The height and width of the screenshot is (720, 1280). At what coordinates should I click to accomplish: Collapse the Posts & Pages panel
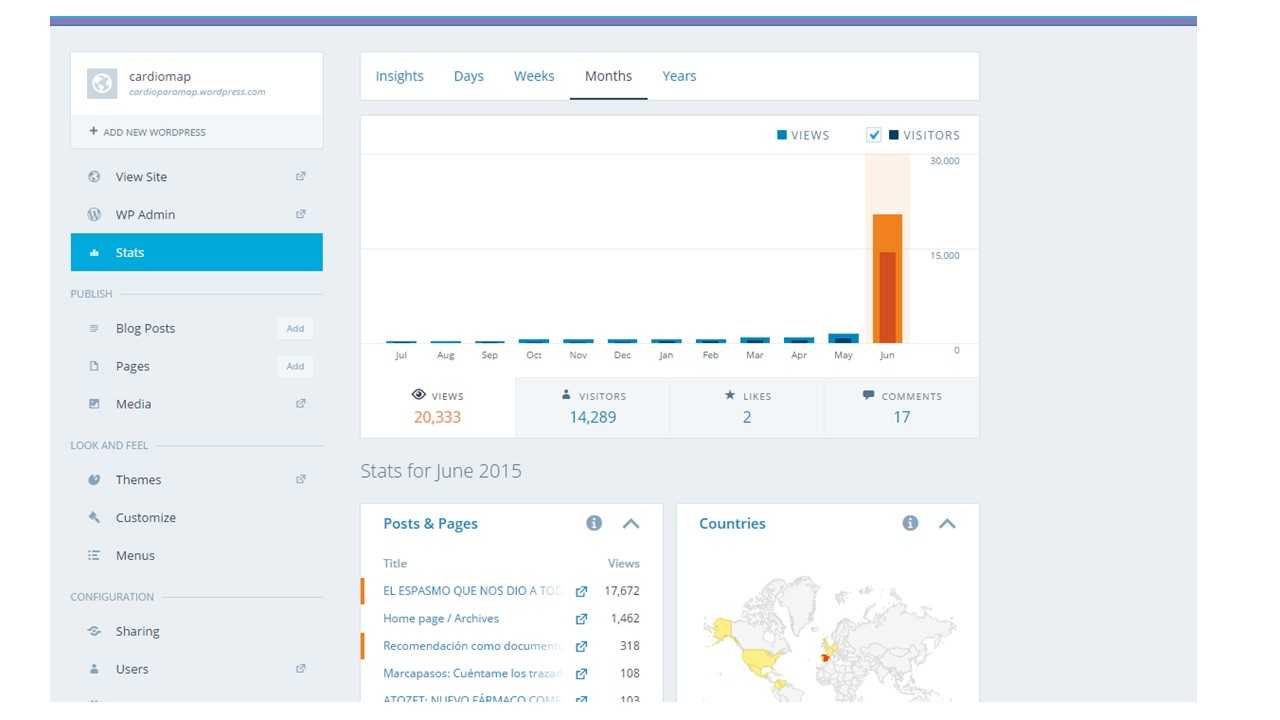tap(631, 523)
